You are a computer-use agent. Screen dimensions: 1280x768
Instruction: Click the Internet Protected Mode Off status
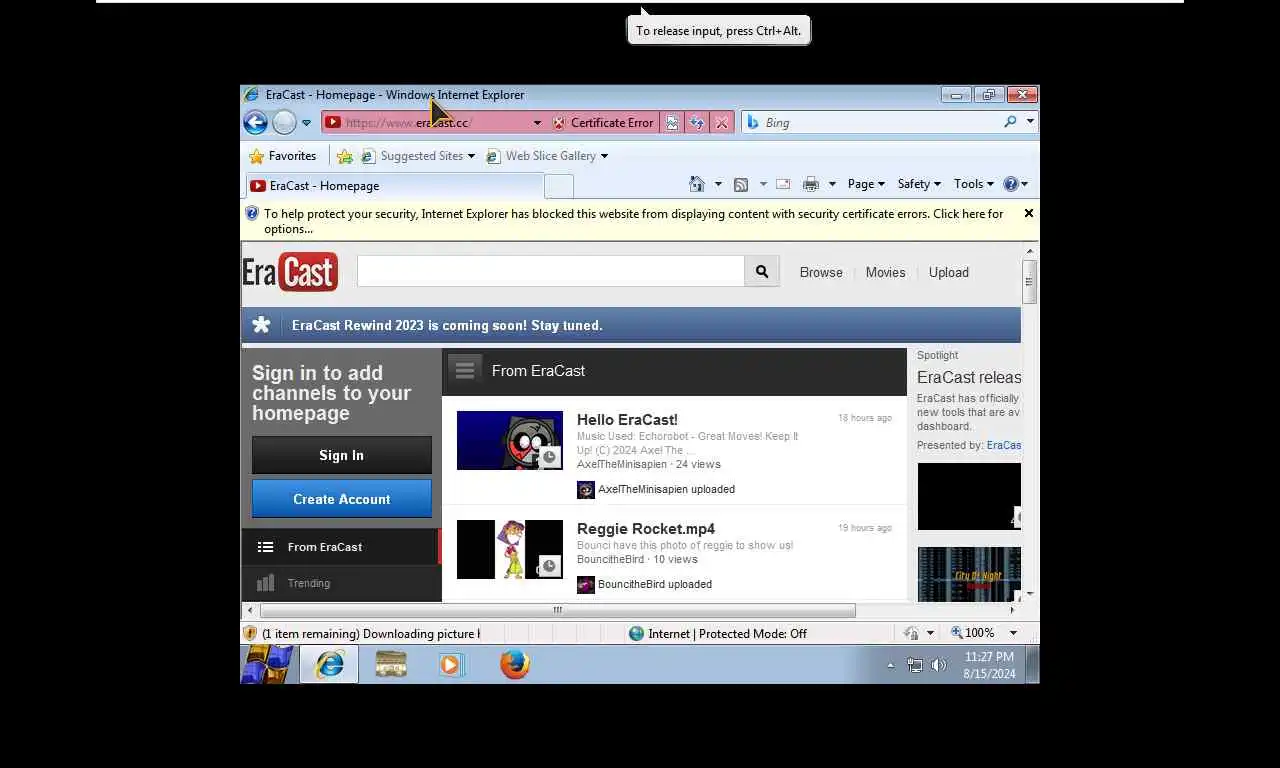(x=718, y=633)
